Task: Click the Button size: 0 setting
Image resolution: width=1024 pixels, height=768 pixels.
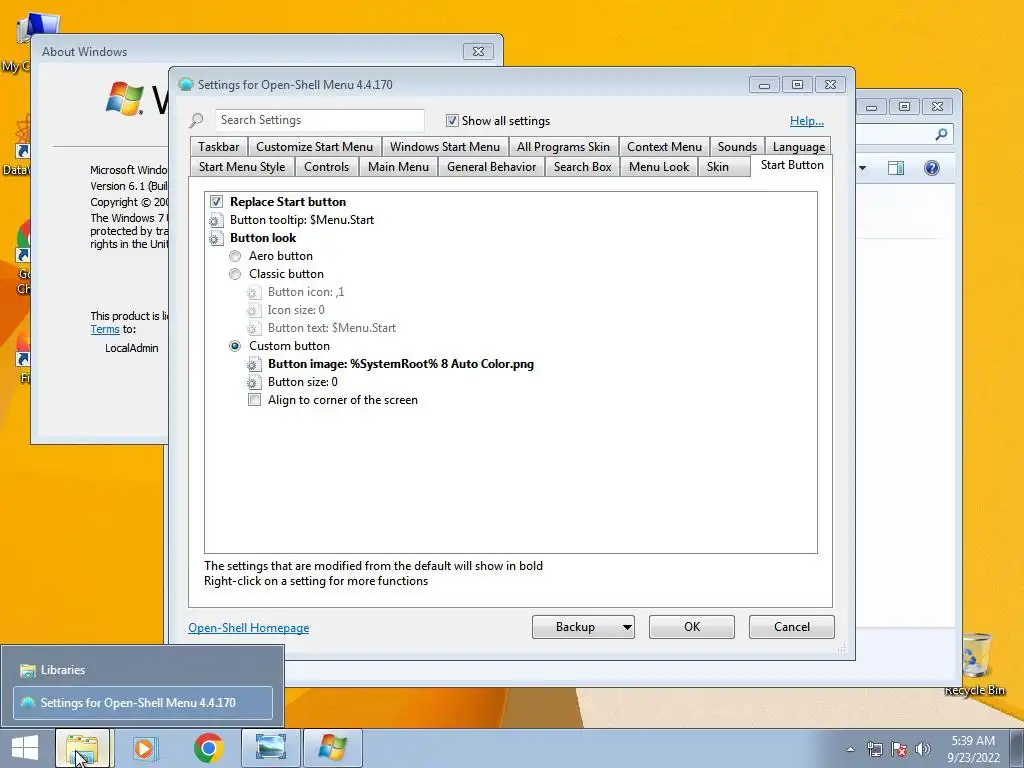Action: tap(303, 382)
